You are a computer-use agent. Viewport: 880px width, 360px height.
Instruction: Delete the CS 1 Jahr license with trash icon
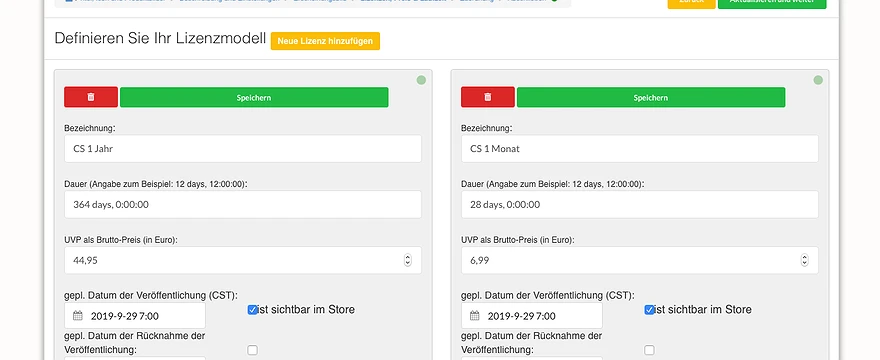click(x=91, y=97)
